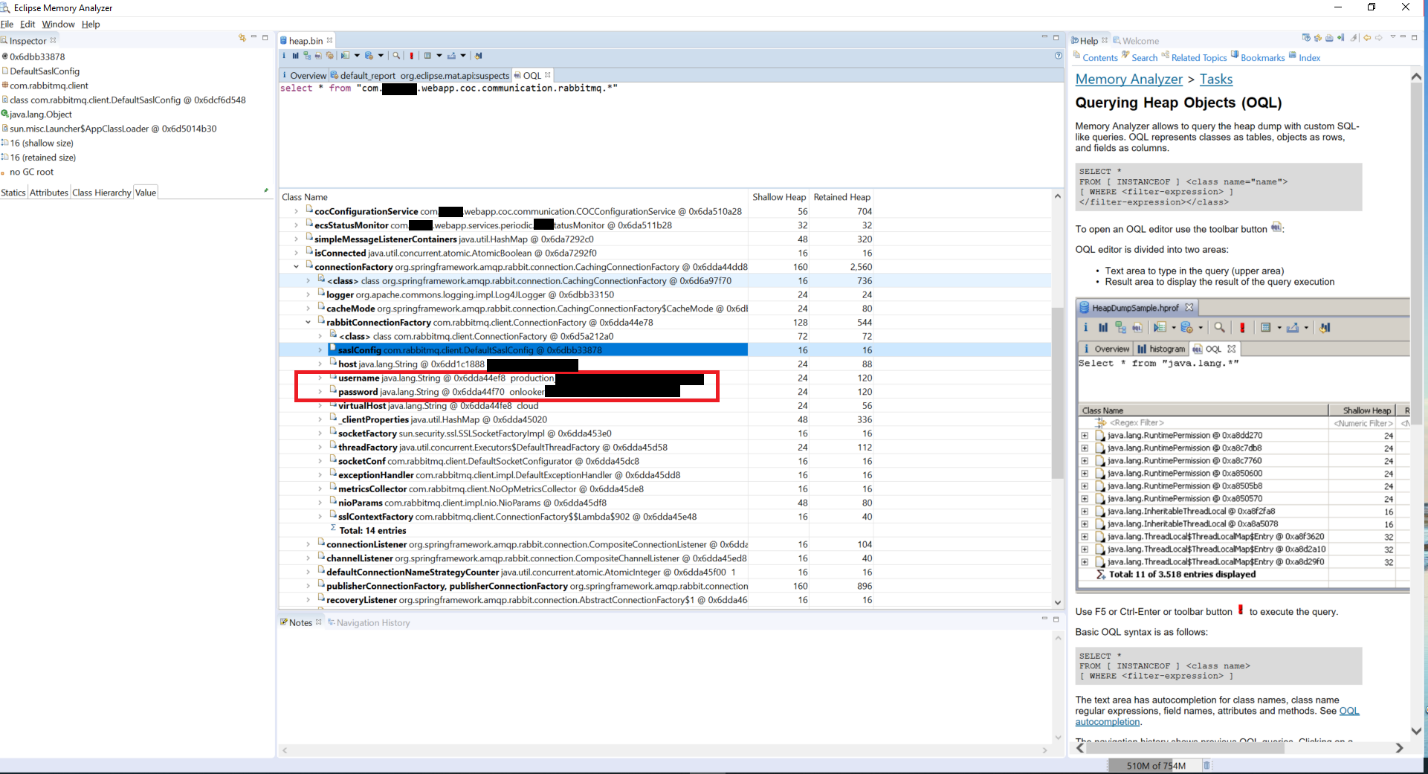Select the Attributes tab in Inspector
The height and width of the screenshot is (774, 1428).
tap(49, 192)
